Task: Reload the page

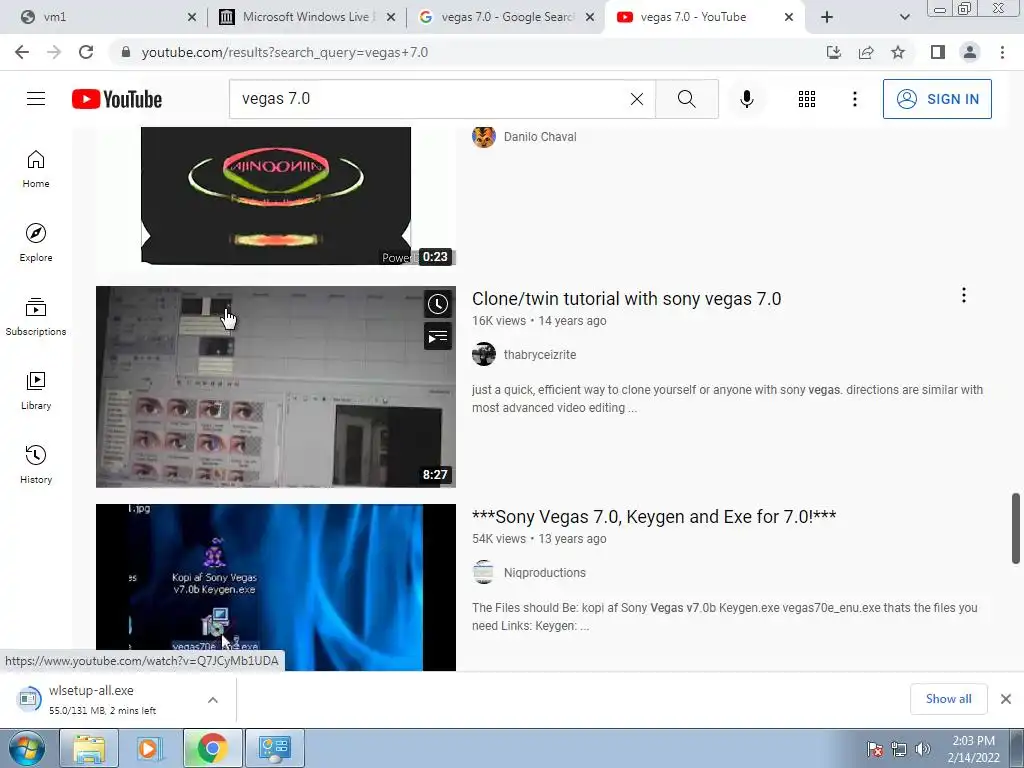Action: [86, 52]
